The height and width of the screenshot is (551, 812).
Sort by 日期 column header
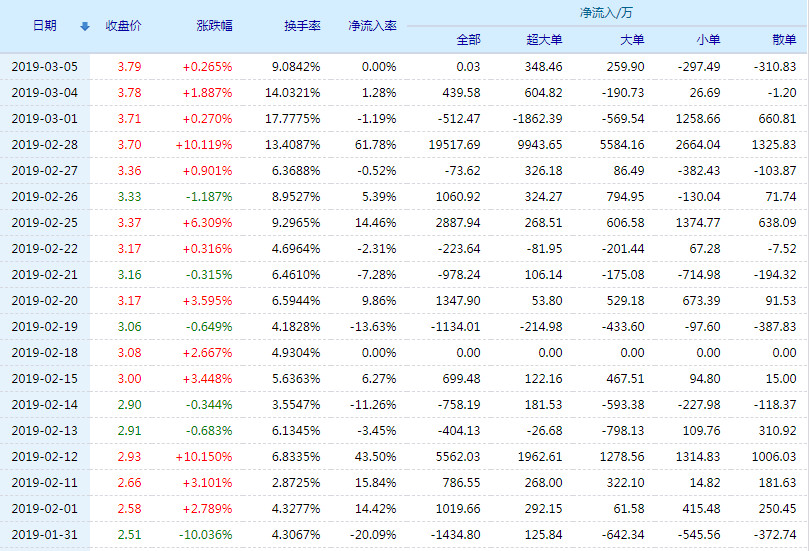(x=45, y=25)
